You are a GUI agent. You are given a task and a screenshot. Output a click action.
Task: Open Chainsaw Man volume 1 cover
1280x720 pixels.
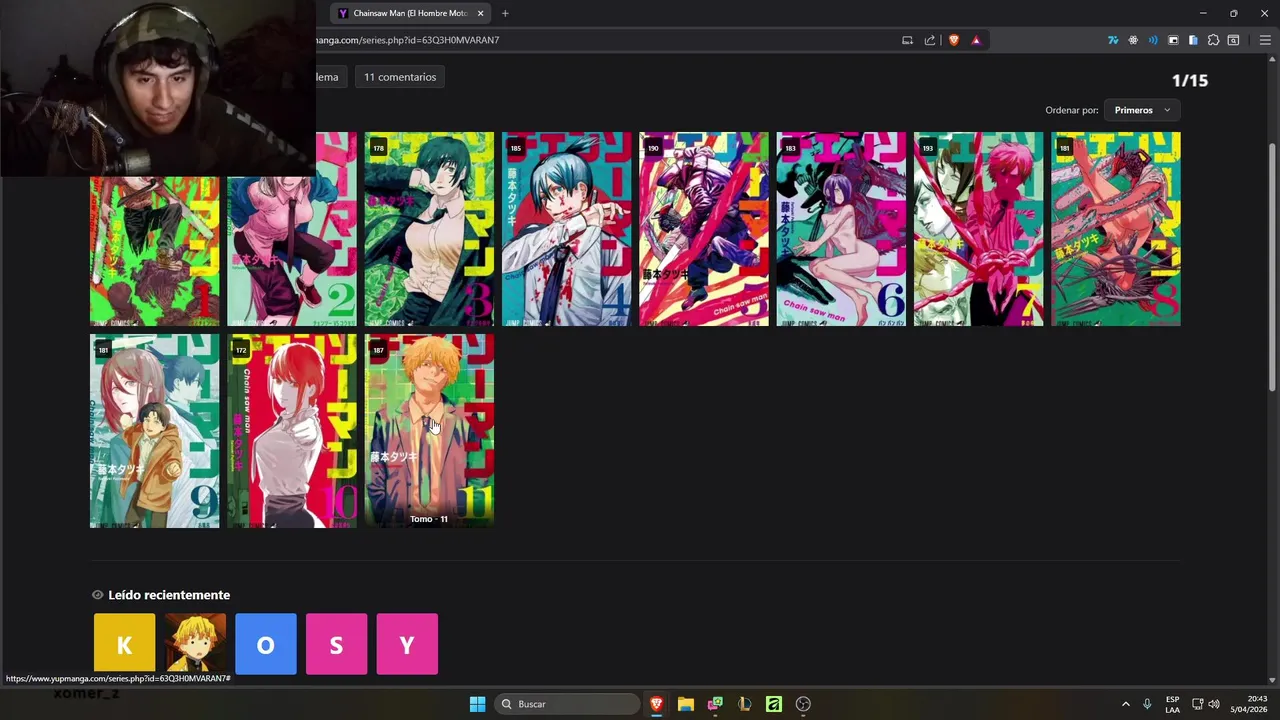pos(155,251)
